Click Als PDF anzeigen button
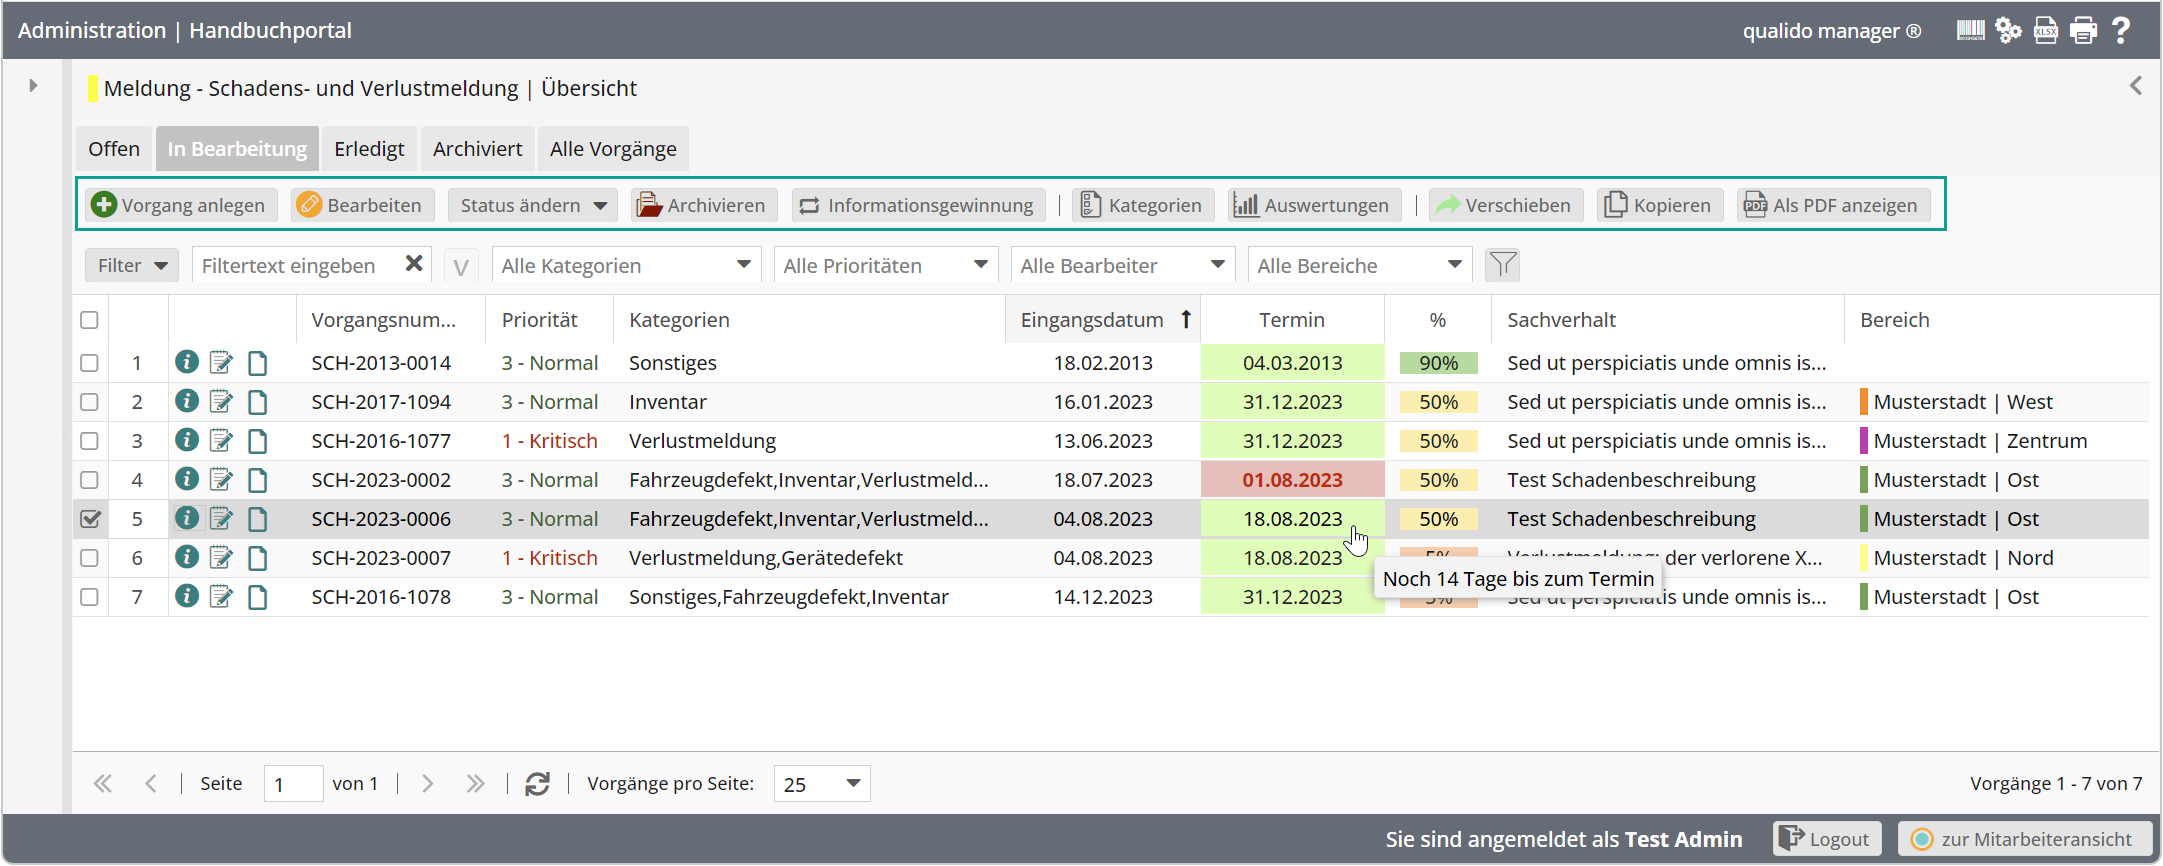The width and height of the screenshot is (2163, 866). (1833, 205)
